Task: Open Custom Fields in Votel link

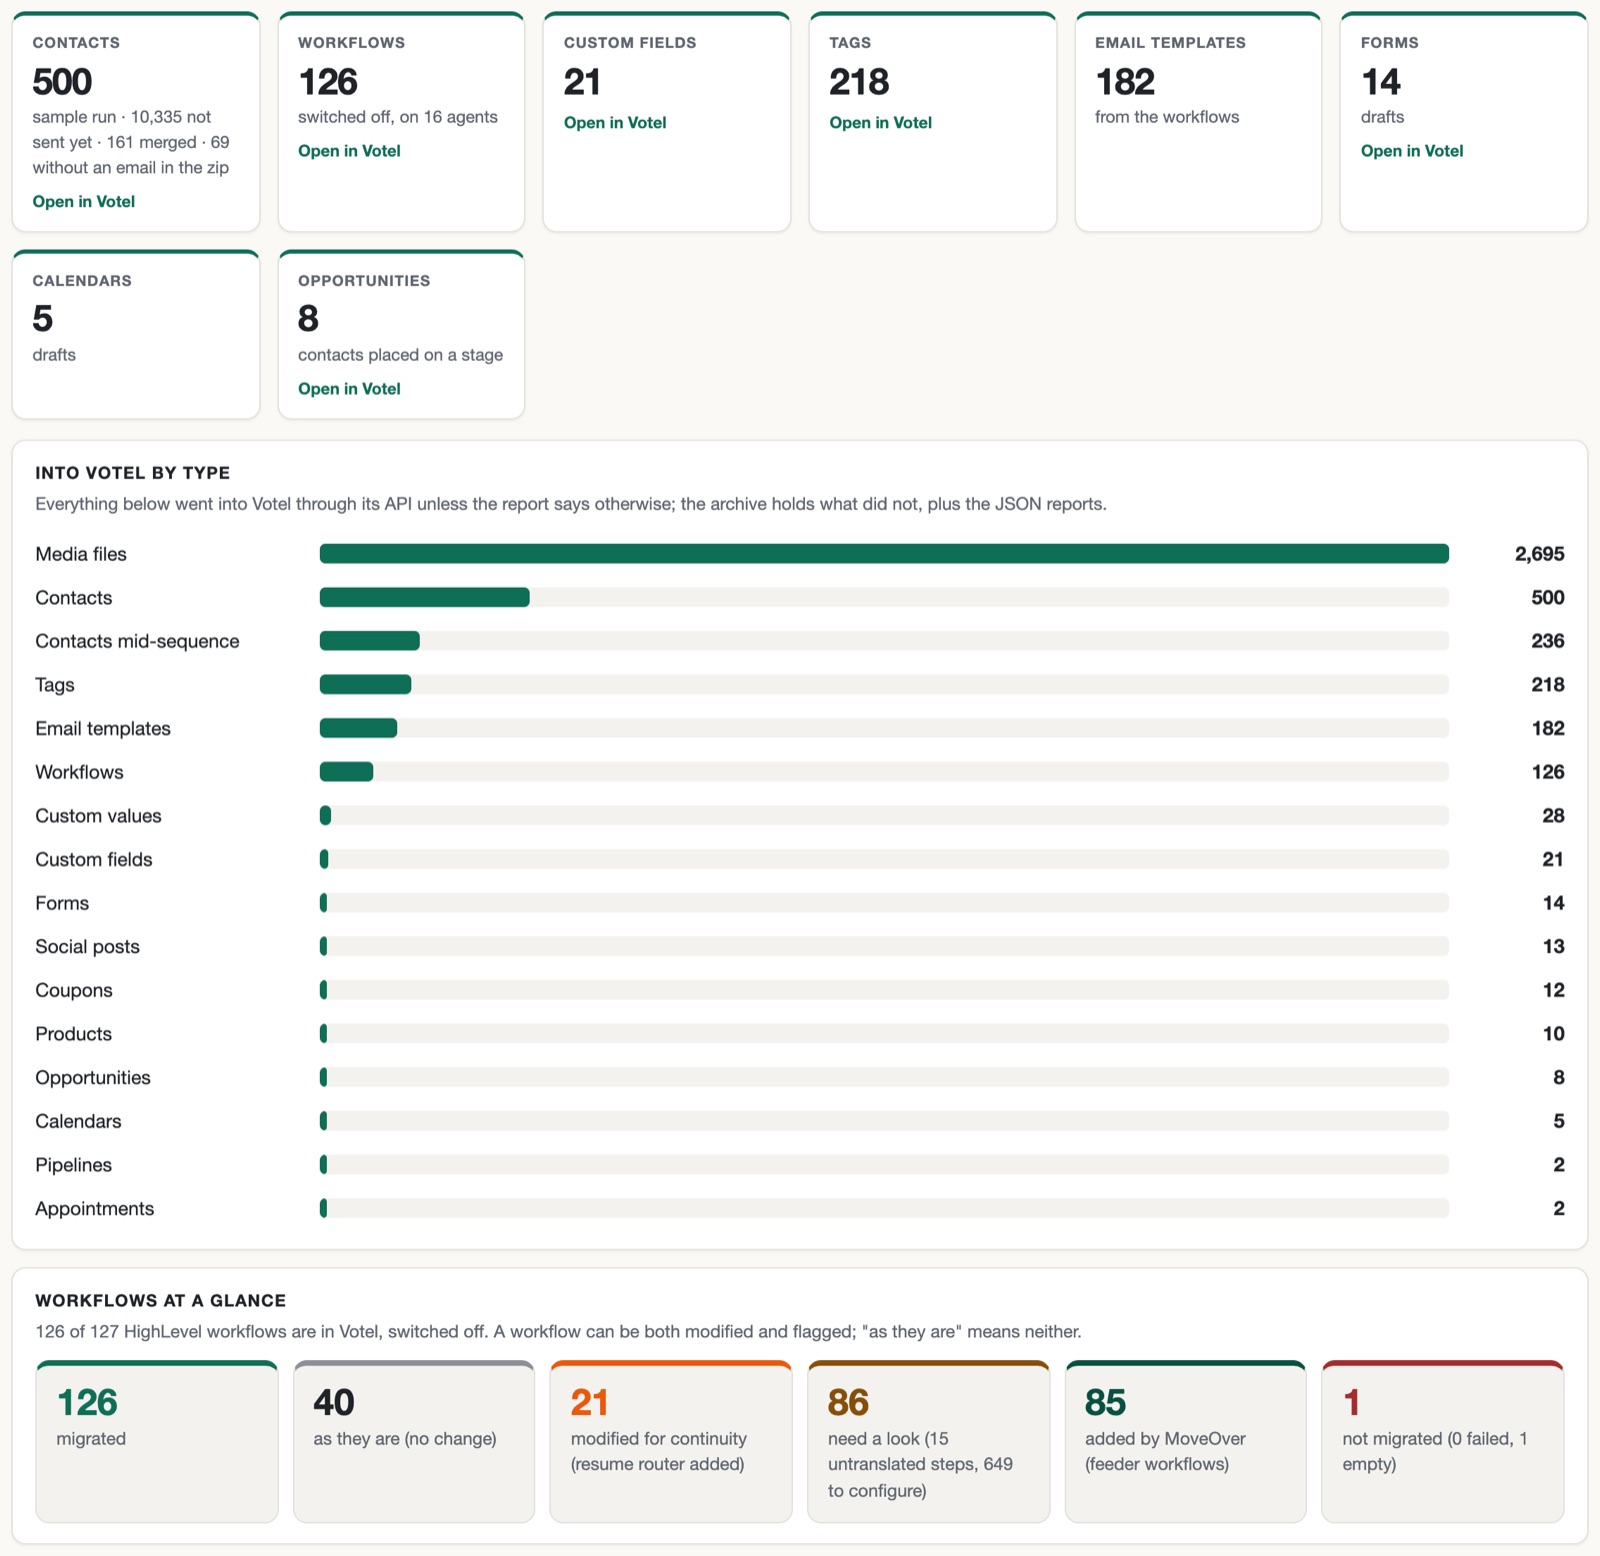Action: point(615,123)
